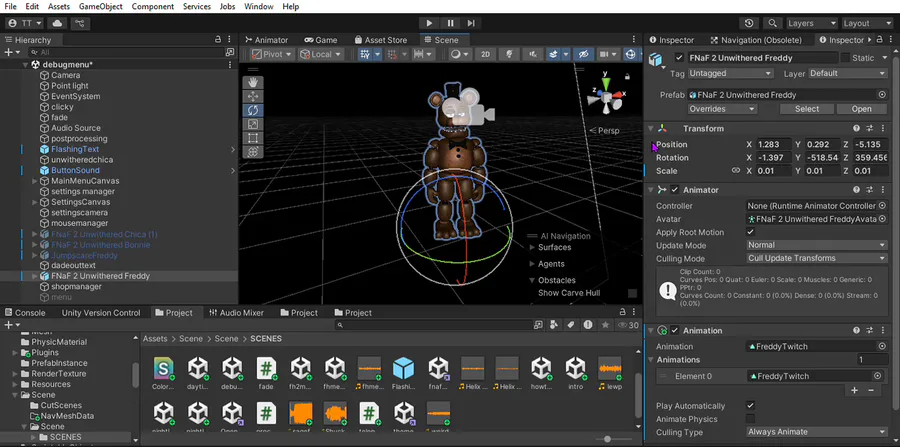Toggle Animator component enabled checkbox
Screen dimensions: 900x447
coord(675,190)
